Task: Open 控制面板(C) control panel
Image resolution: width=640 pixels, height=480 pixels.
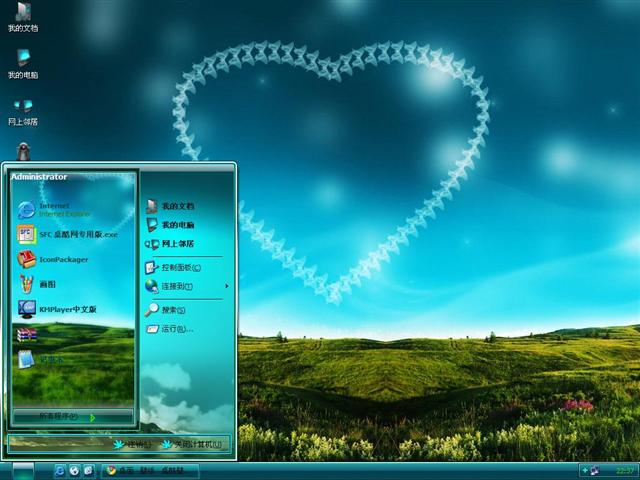Action: coord(173,267)
